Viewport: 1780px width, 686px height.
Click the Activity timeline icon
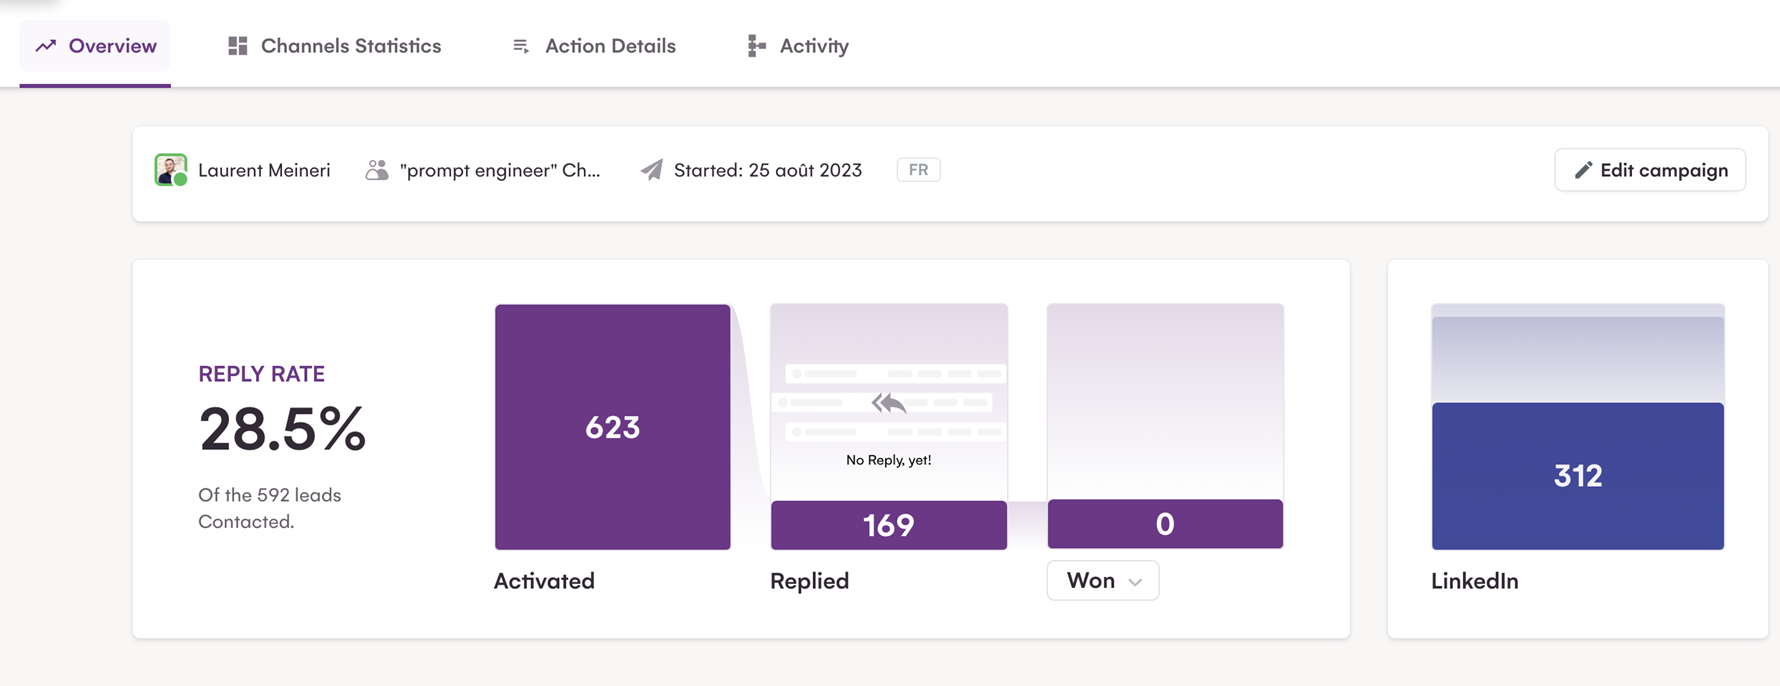coord(756,46)
